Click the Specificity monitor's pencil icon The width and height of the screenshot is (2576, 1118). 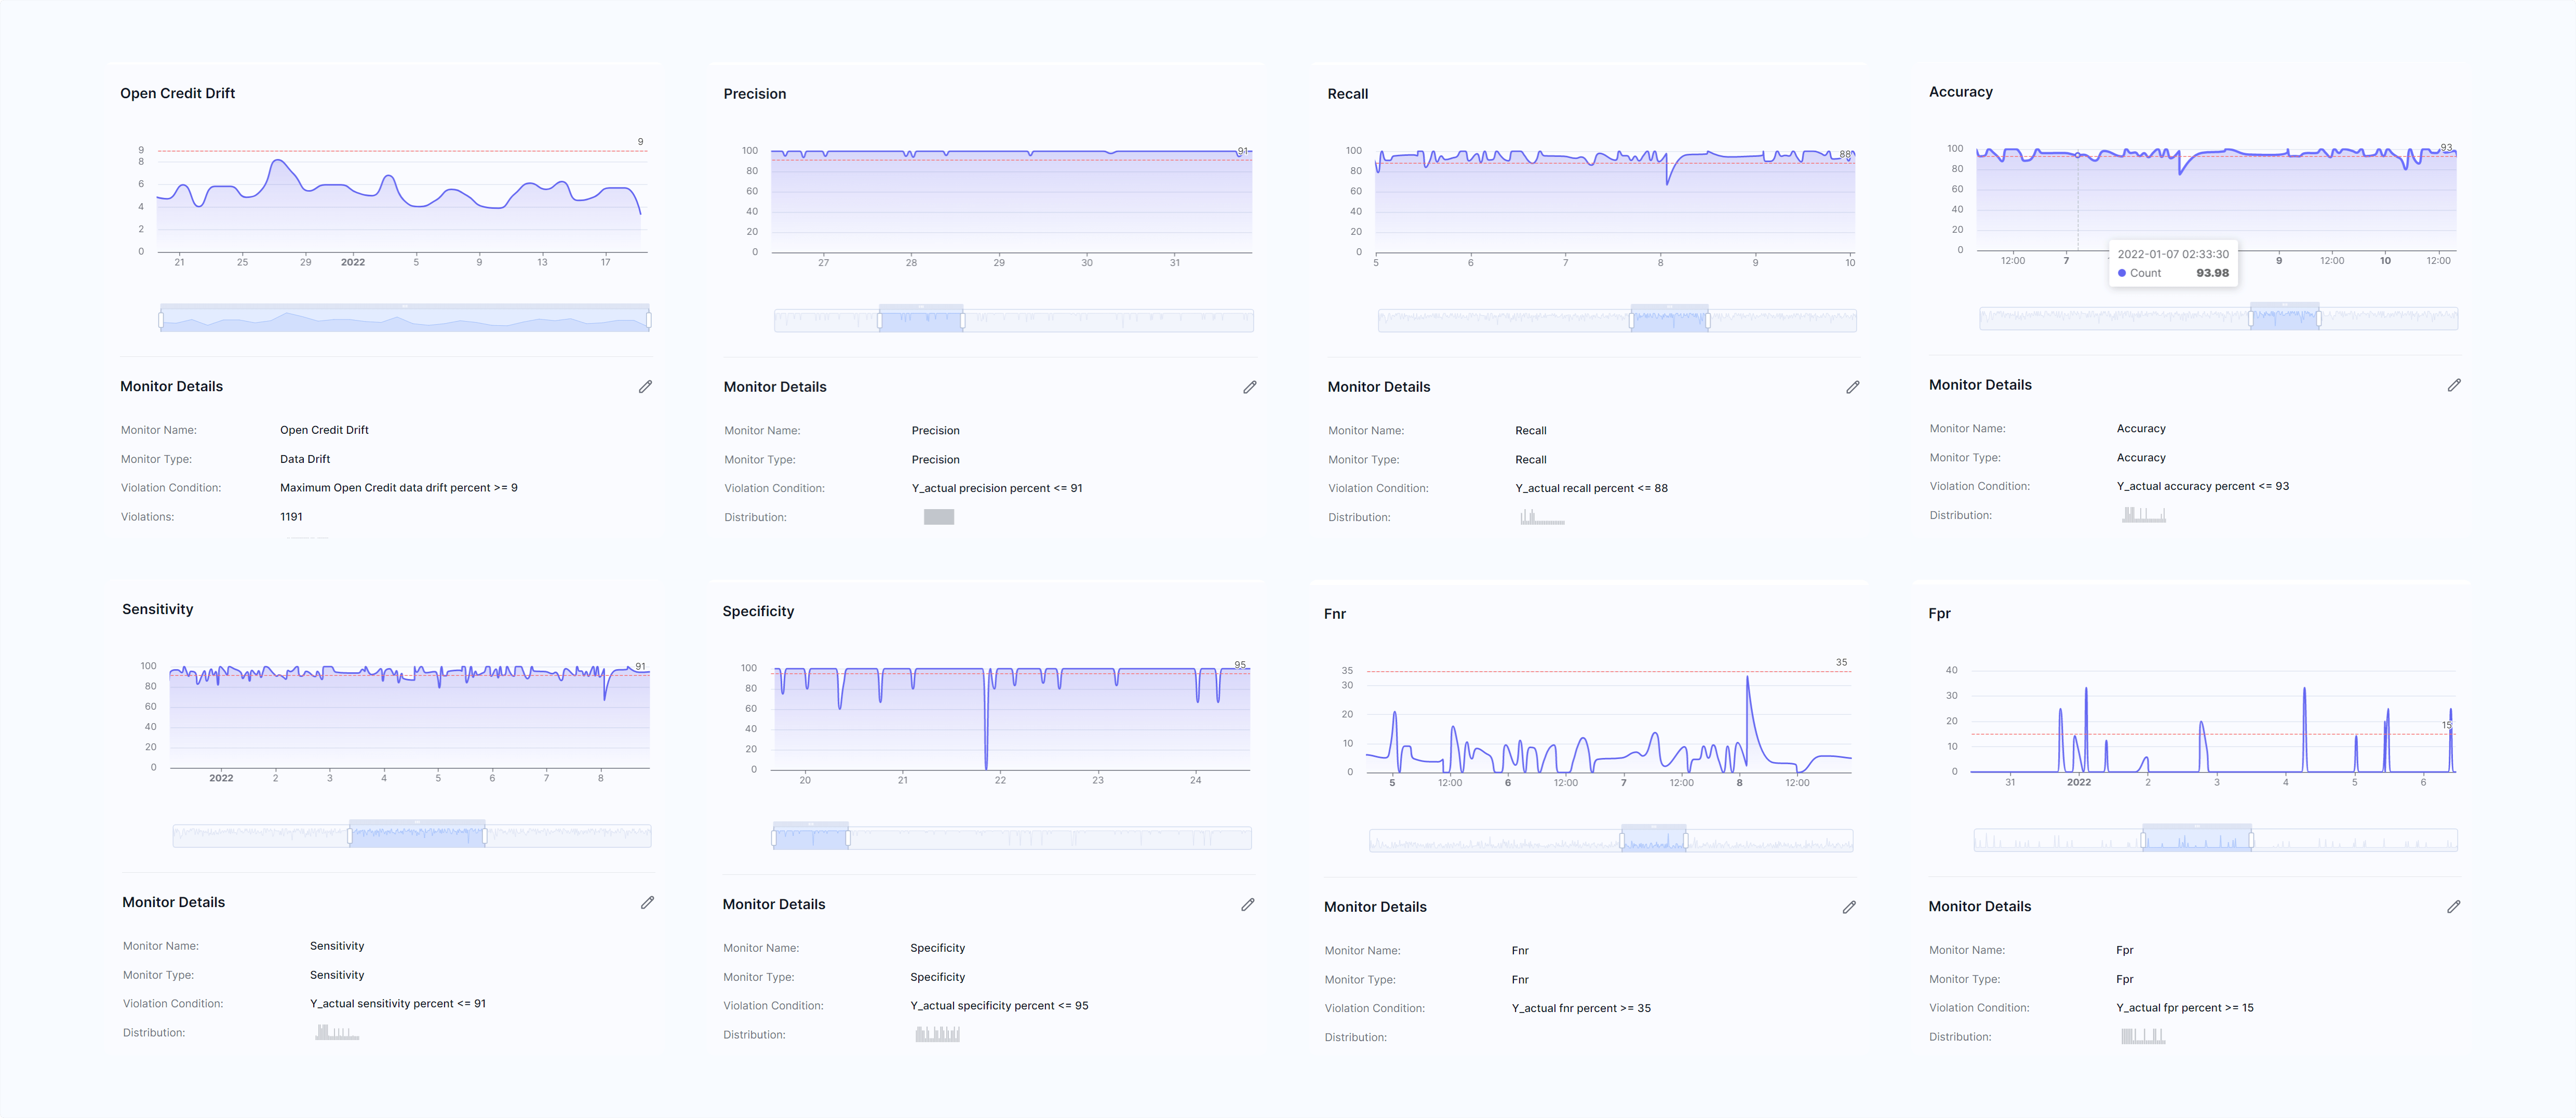(1247, 904)
